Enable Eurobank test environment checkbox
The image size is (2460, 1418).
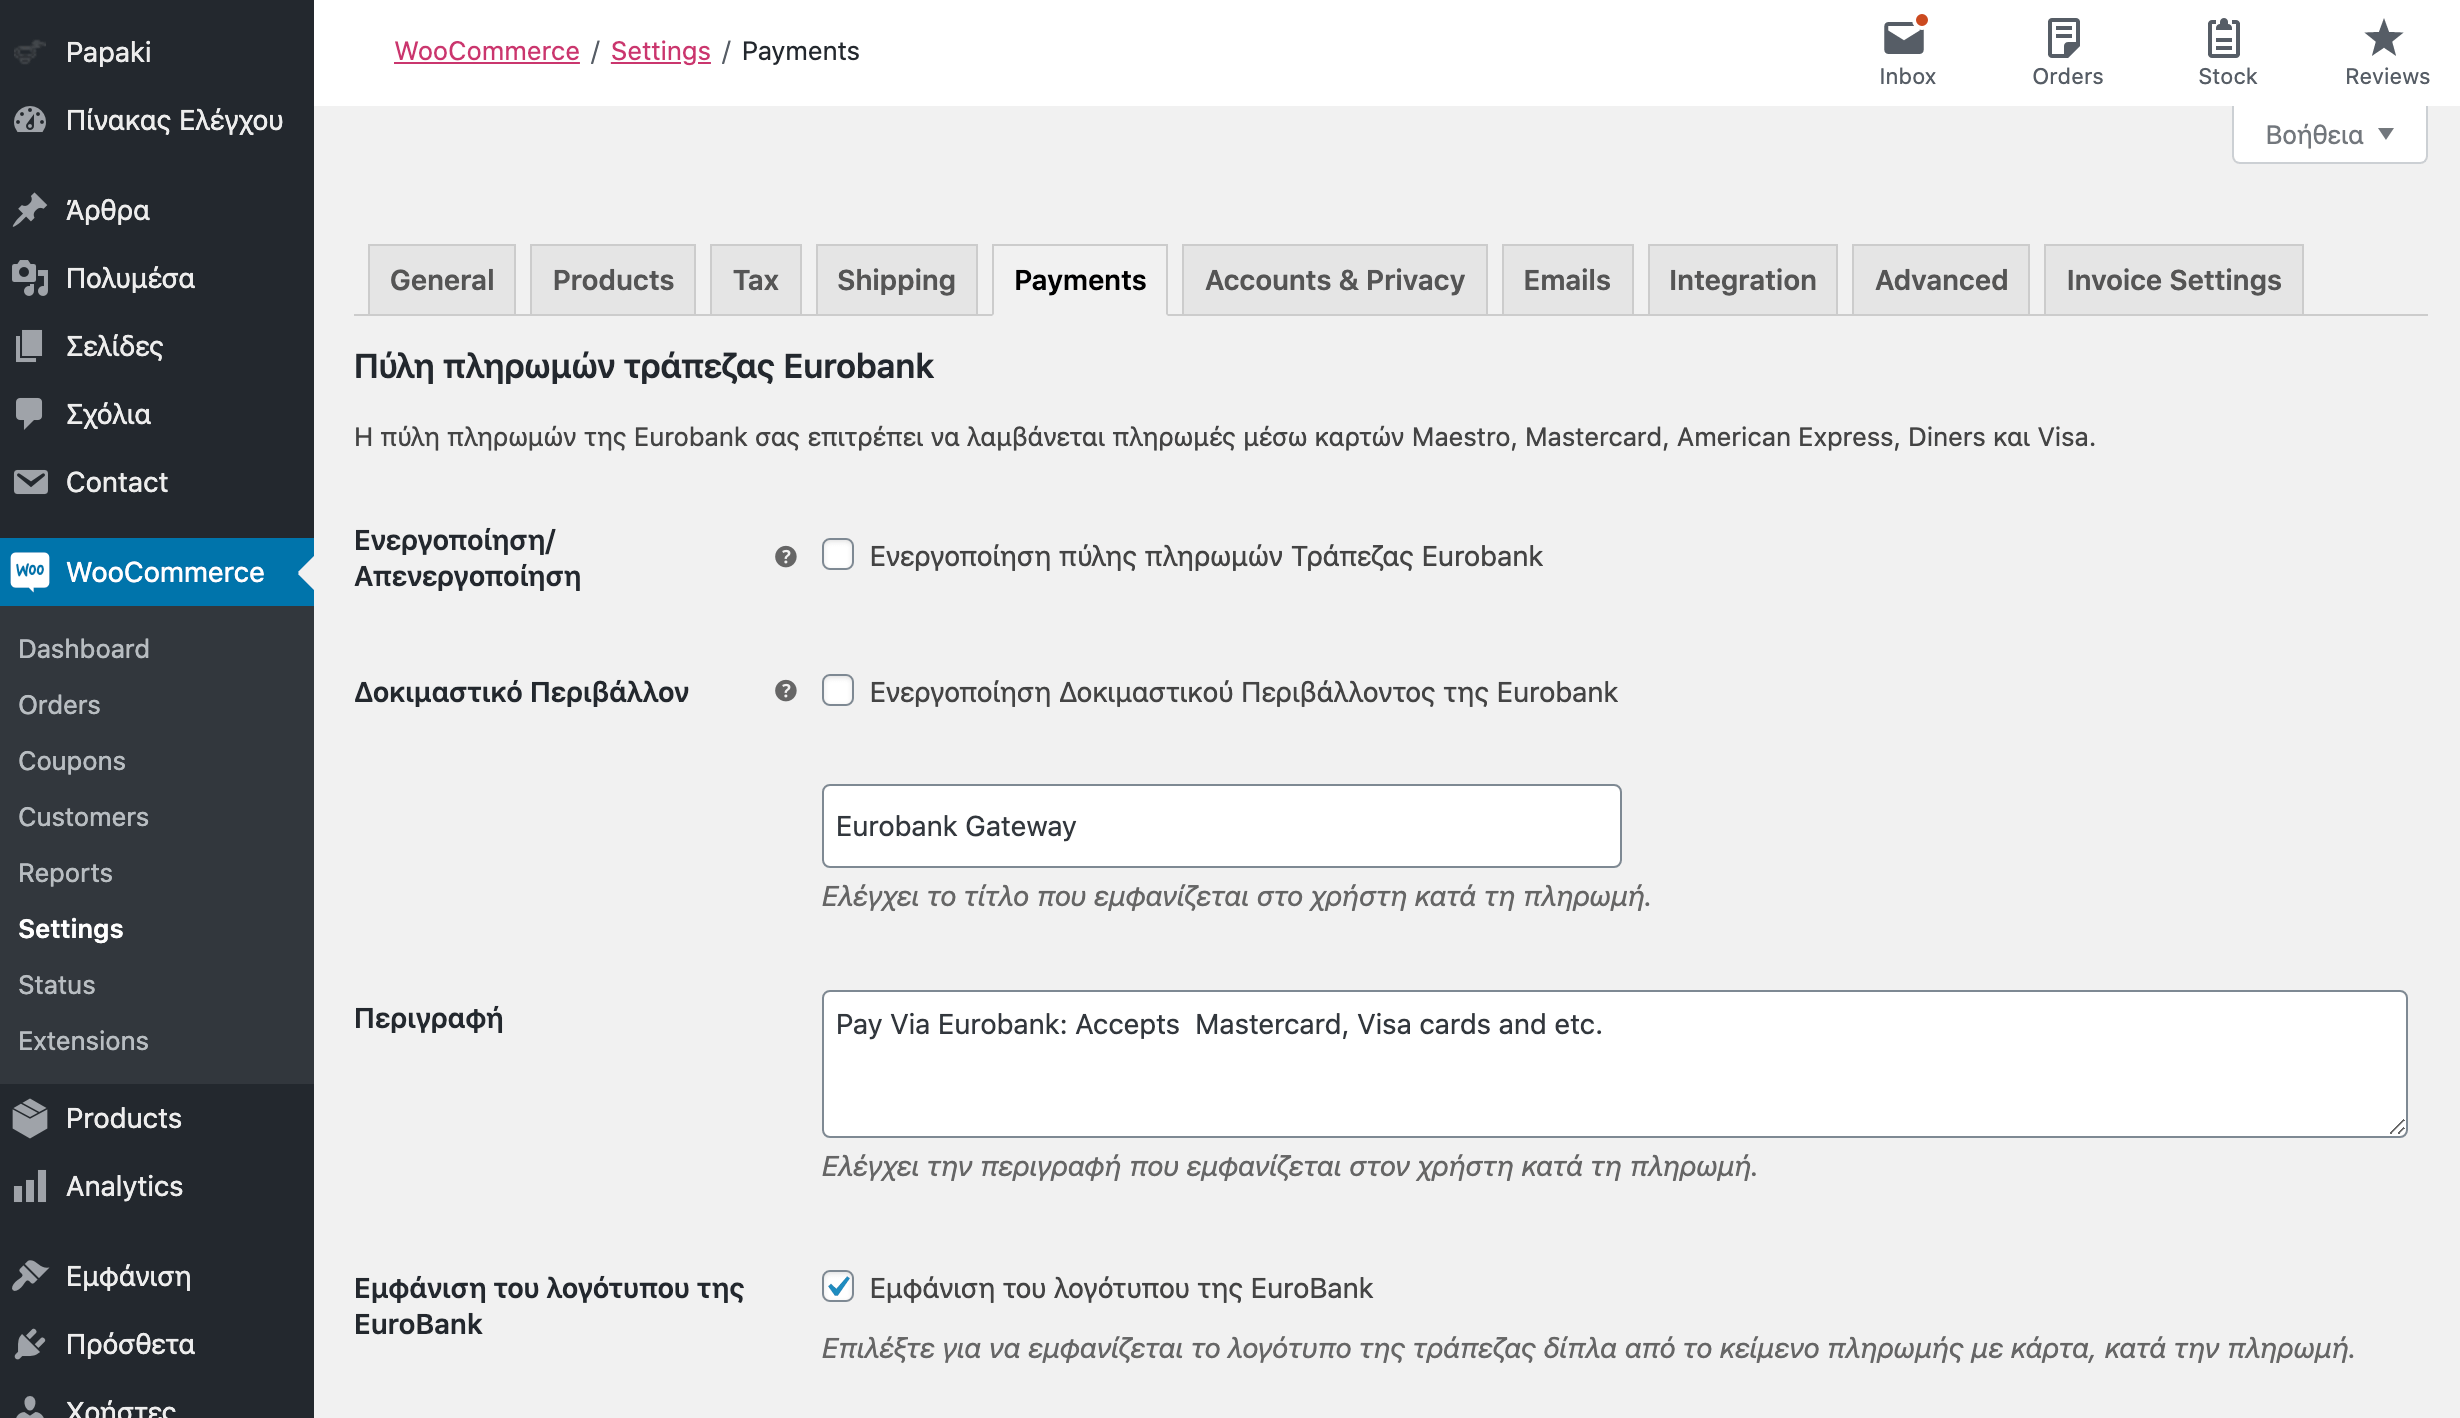click(x=838, y=691)
